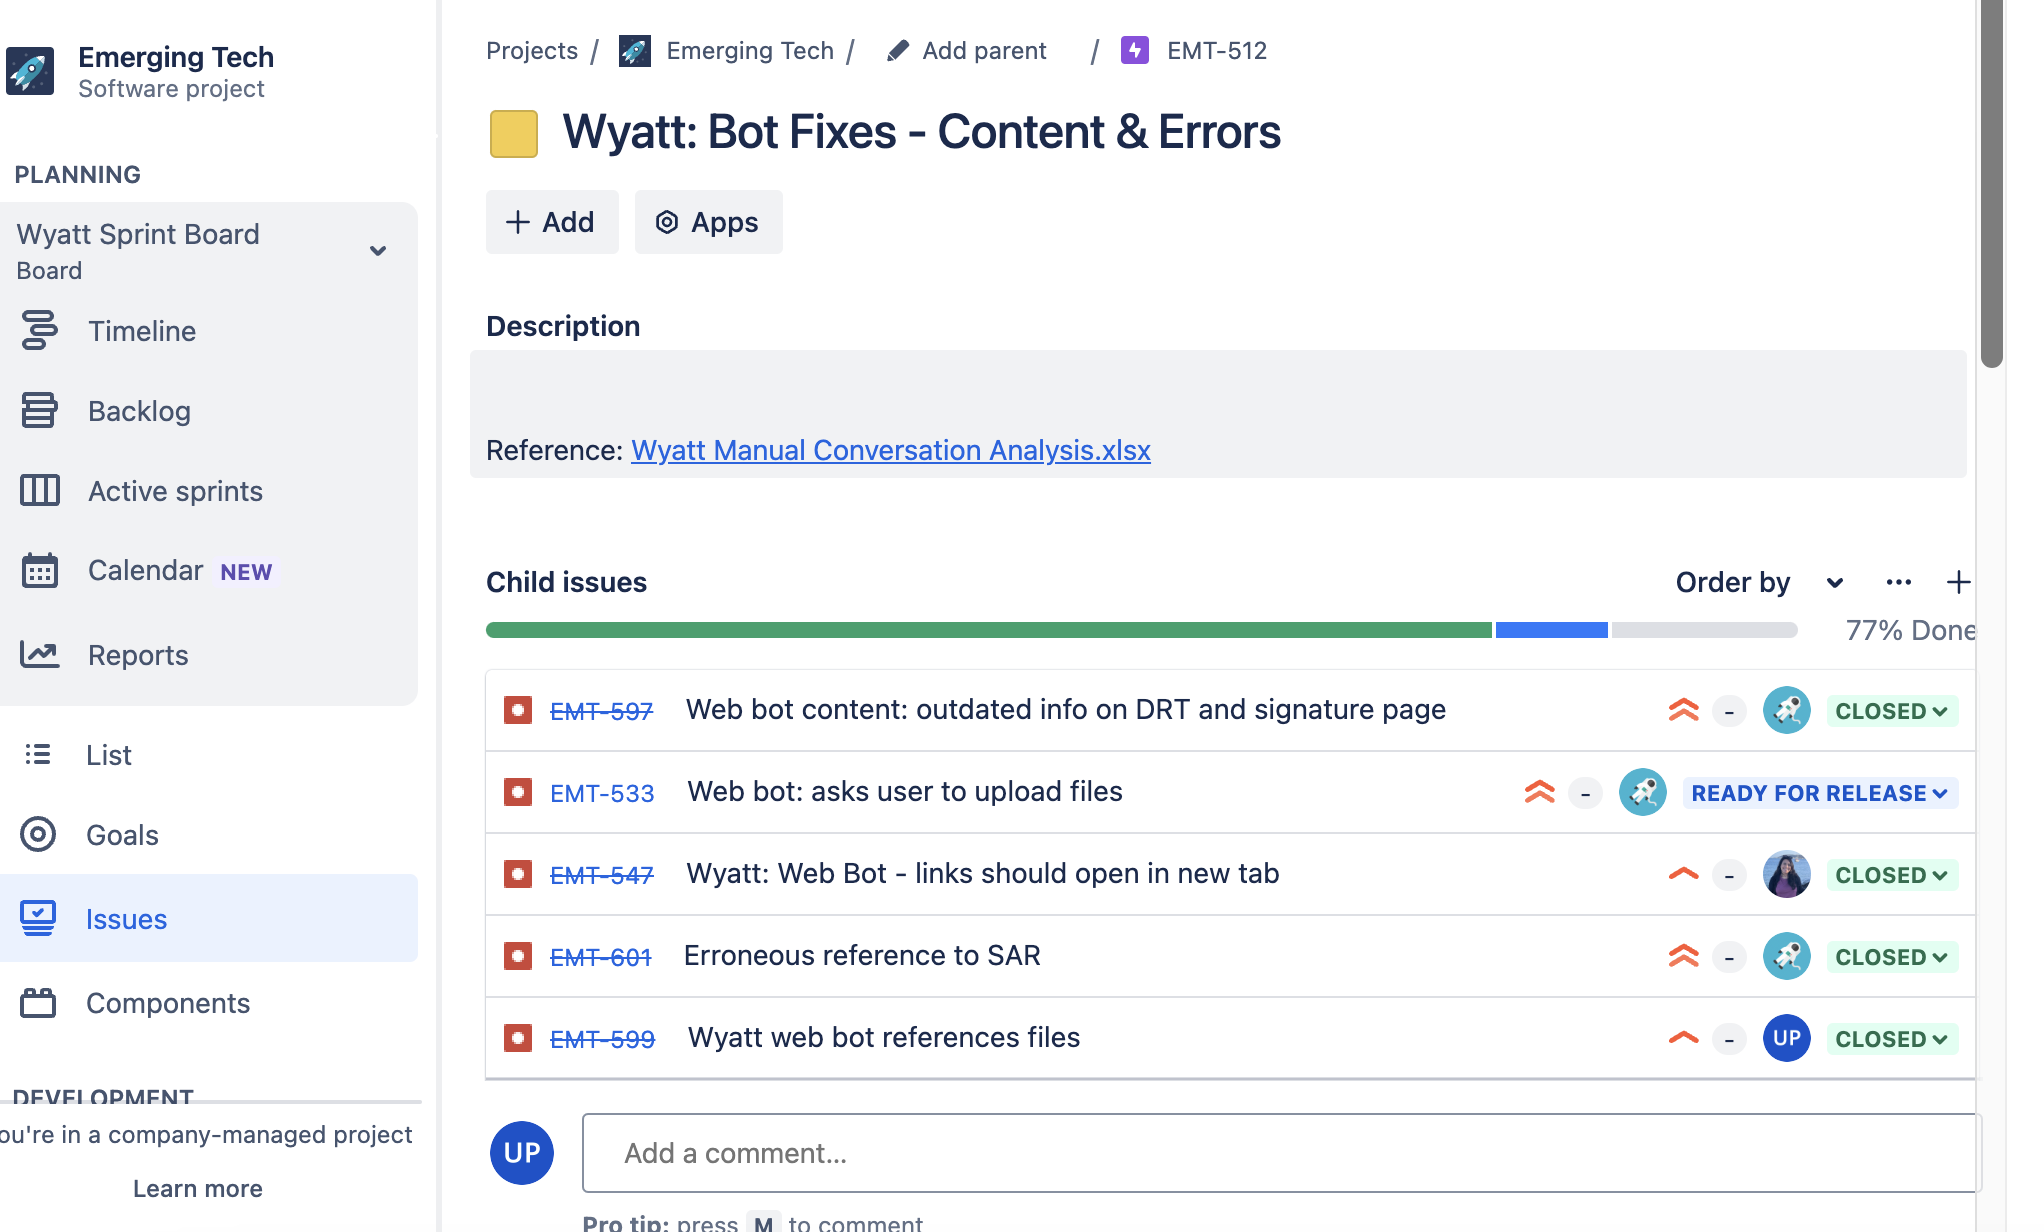
Task: Open child issues more actions ellipsis
Action: click(1898, 582)
